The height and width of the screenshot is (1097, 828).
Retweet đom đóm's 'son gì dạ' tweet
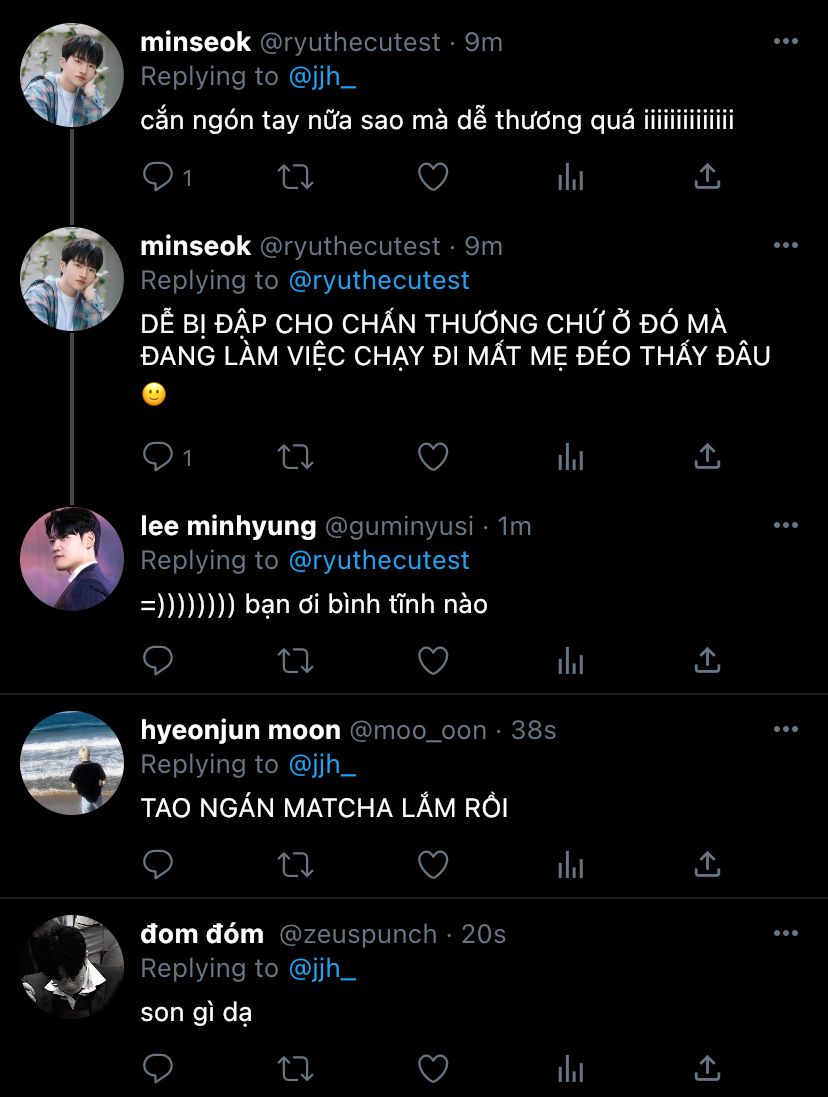pos(295,1069)
